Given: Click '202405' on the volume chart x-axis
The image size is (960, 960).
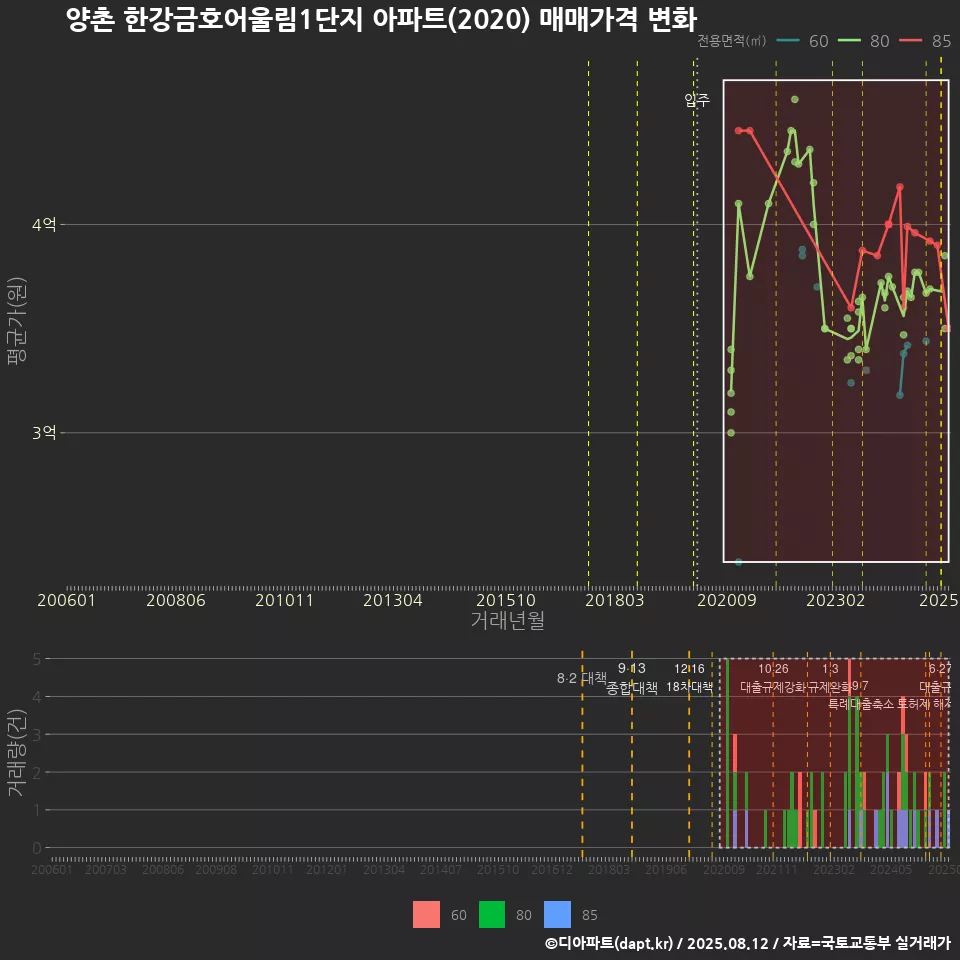Looking at the screenshot, I should tap(891, 869).
